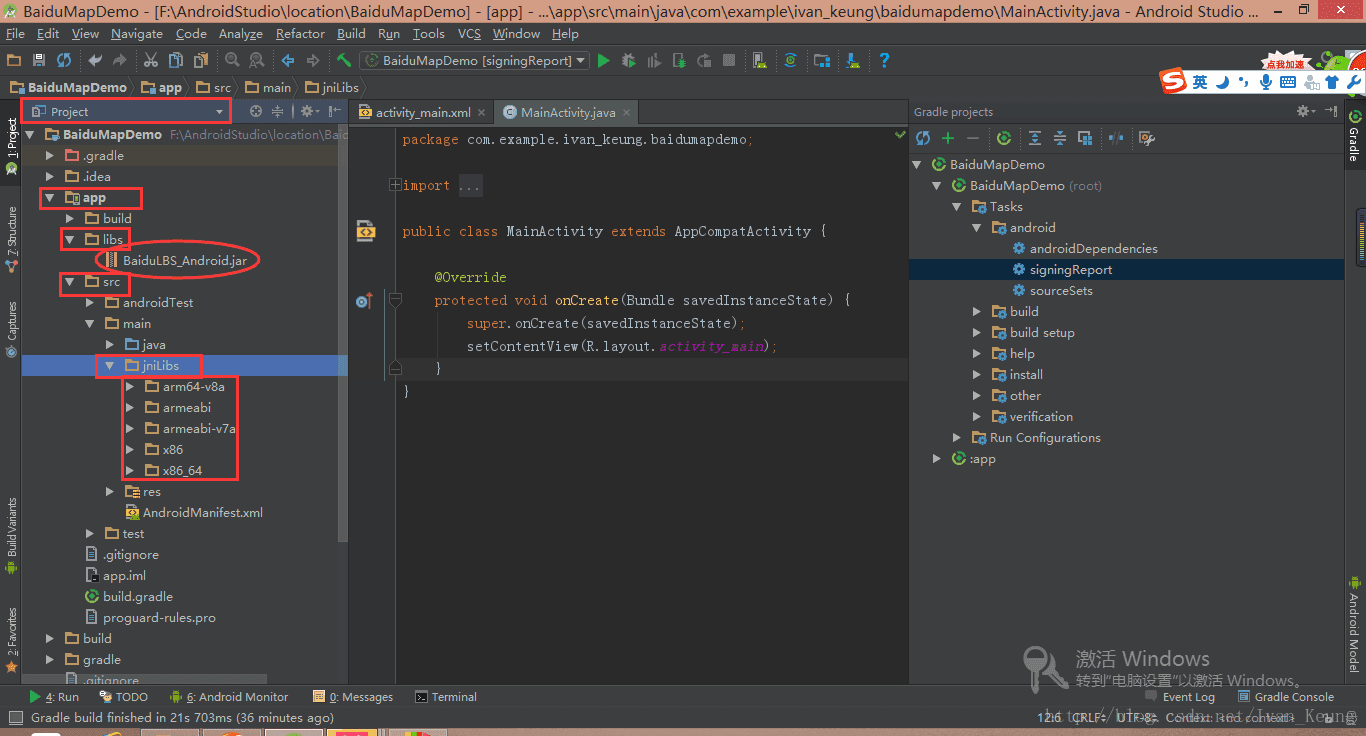
Task: Toggle Gradle offline mode icon
Action: tap(1116, 138)
